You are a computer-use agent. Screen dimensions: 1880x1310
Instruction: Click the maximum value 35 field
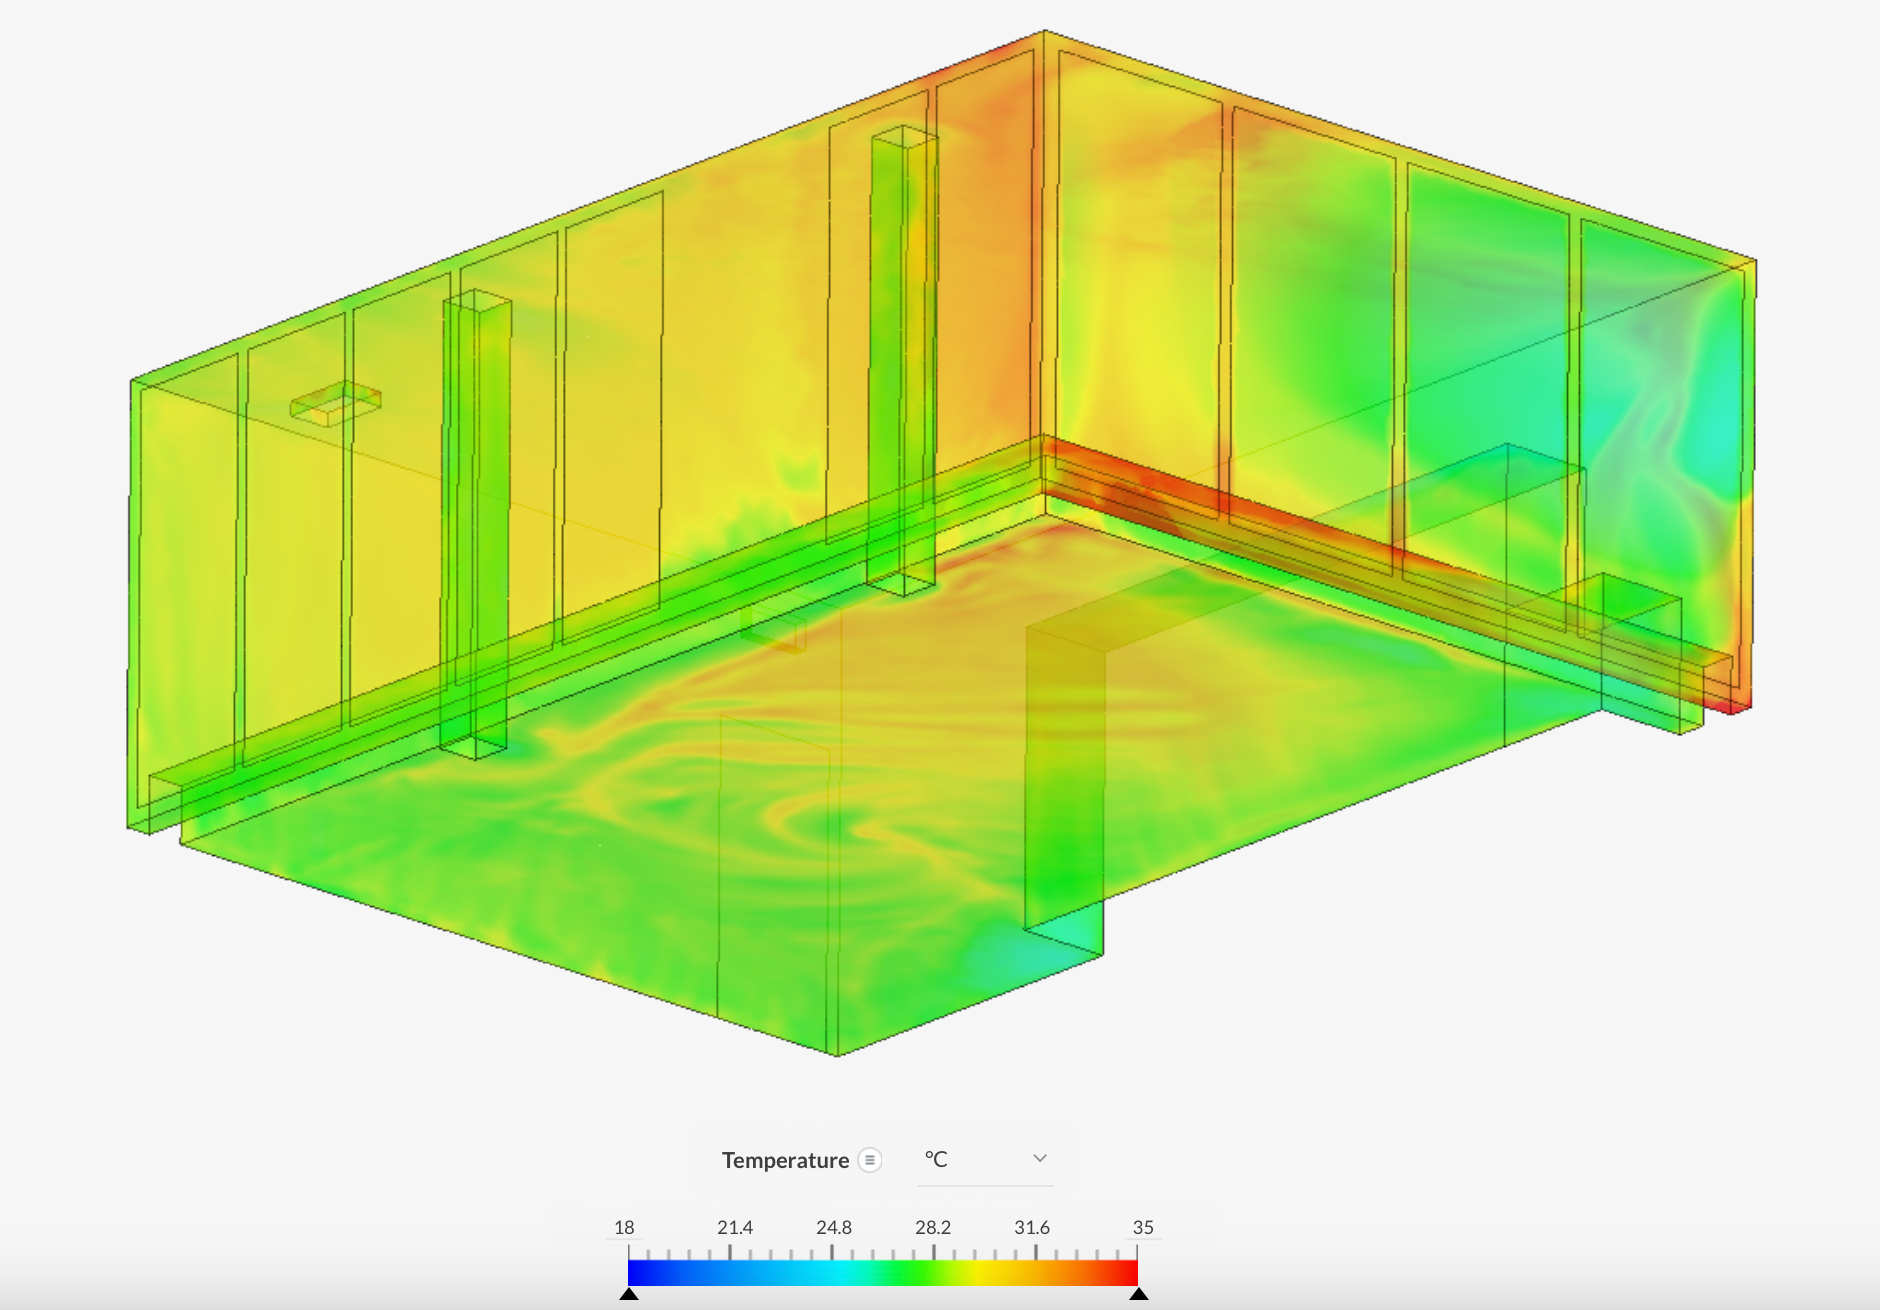[x=1142, y=1227]
